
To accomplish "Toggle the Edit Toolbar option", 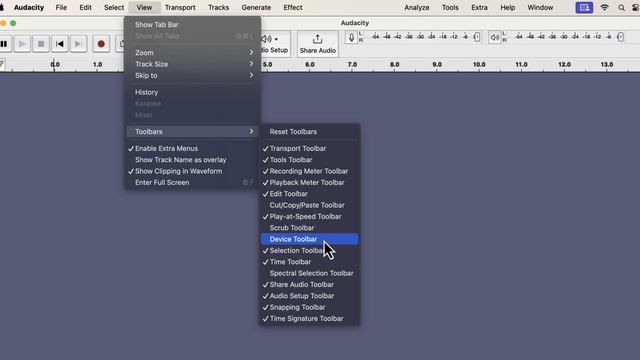I will [309, 194].
